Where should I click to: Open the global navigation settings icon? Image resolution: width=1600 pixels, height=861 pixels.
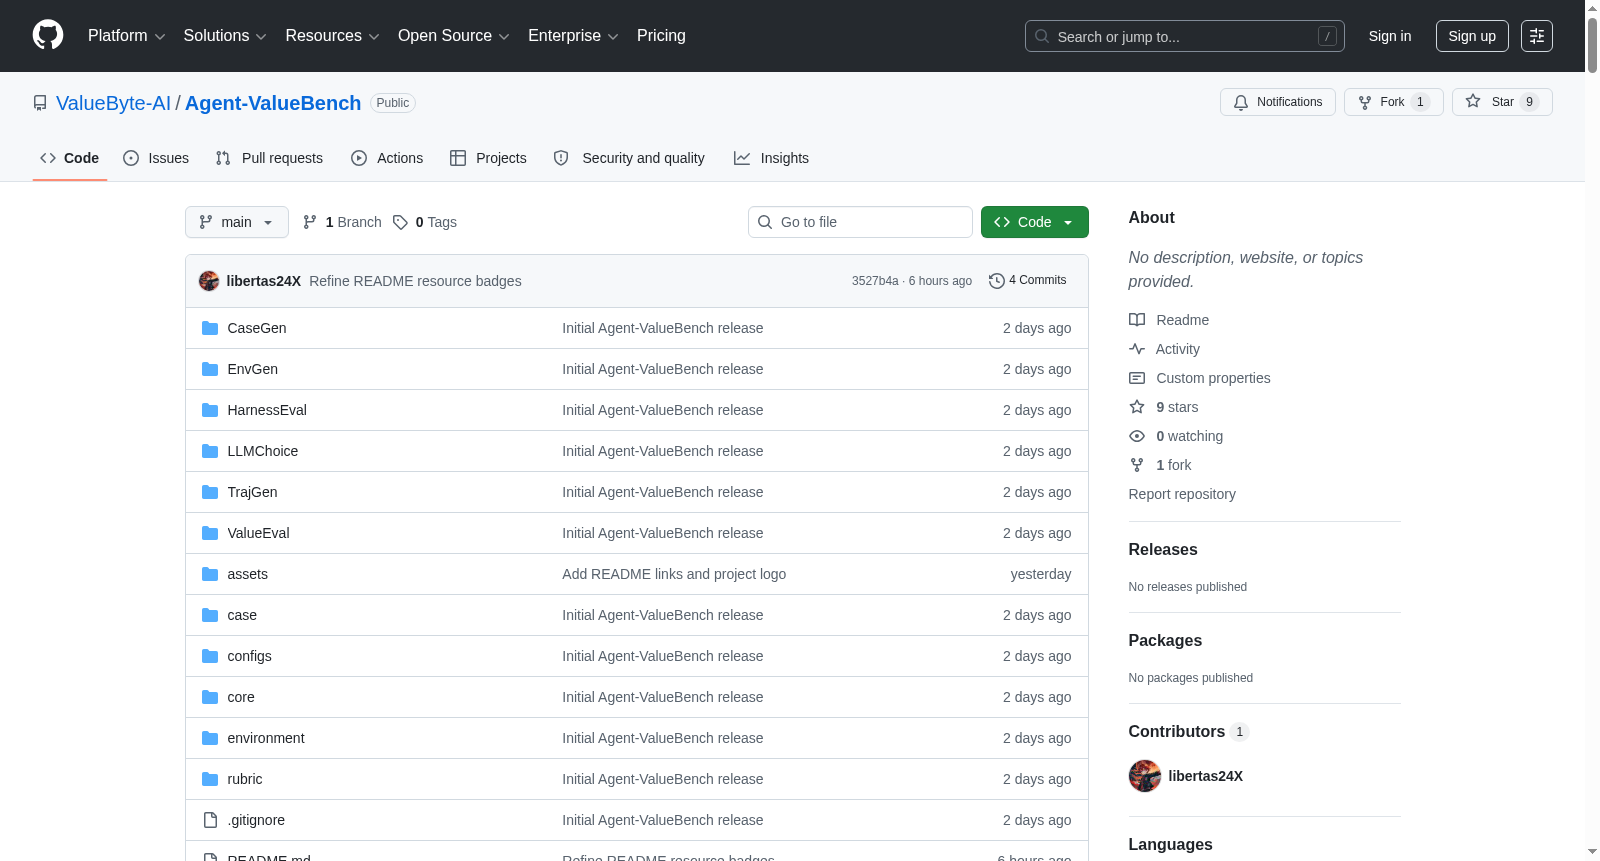tap(1536, 36)
